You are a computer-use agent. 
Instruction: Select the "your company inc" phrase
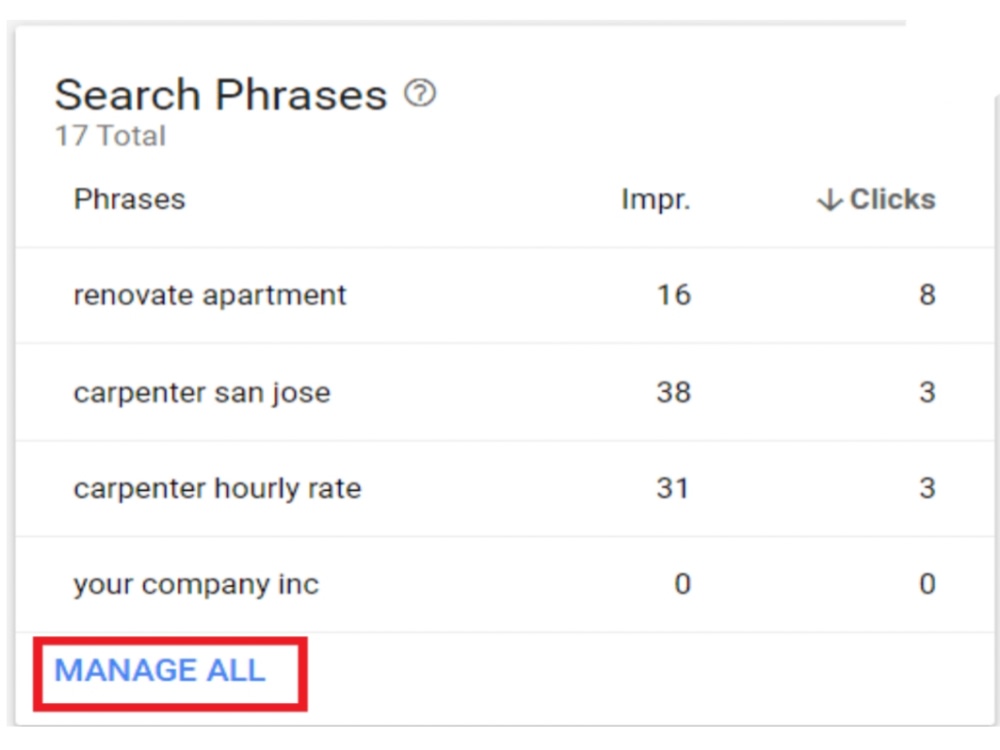point(196,584)
